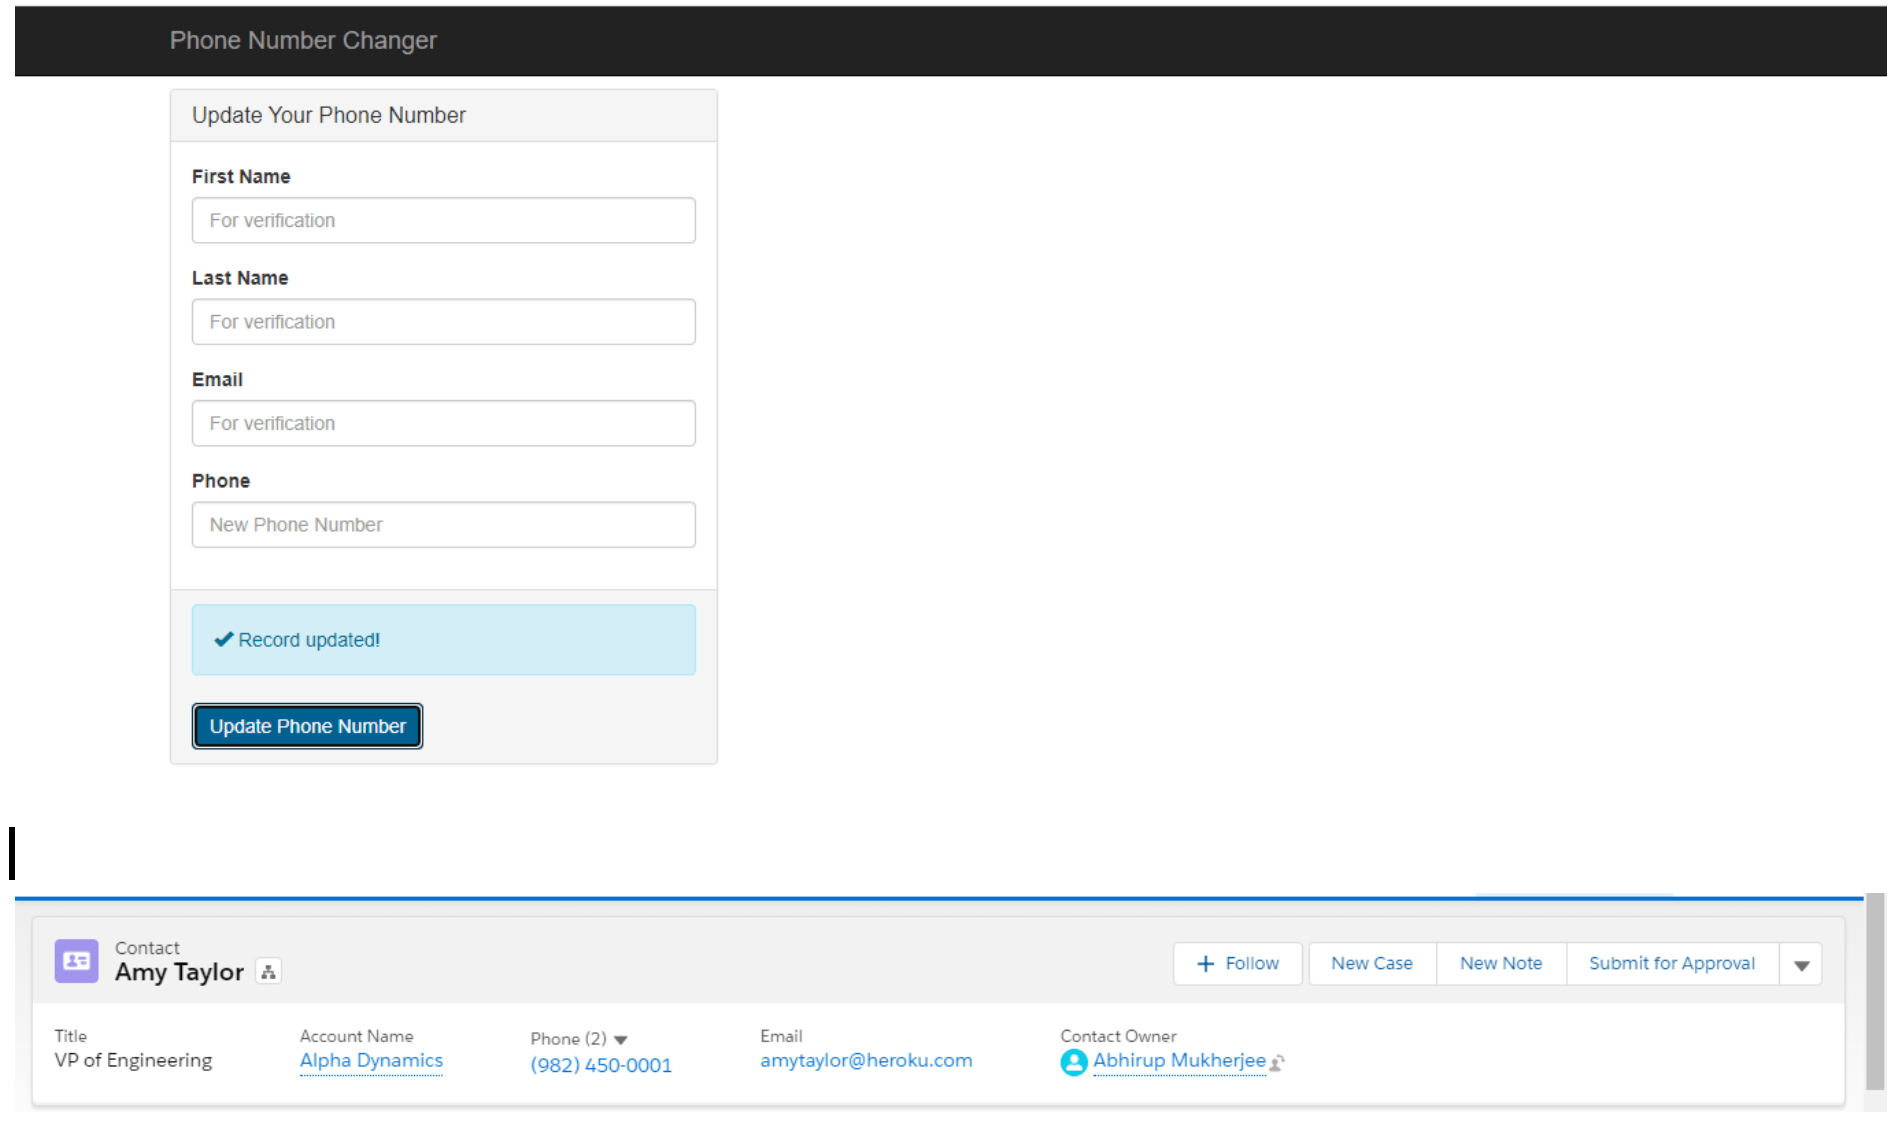Click the purple Contact record icon

click(x=76, y=961)
